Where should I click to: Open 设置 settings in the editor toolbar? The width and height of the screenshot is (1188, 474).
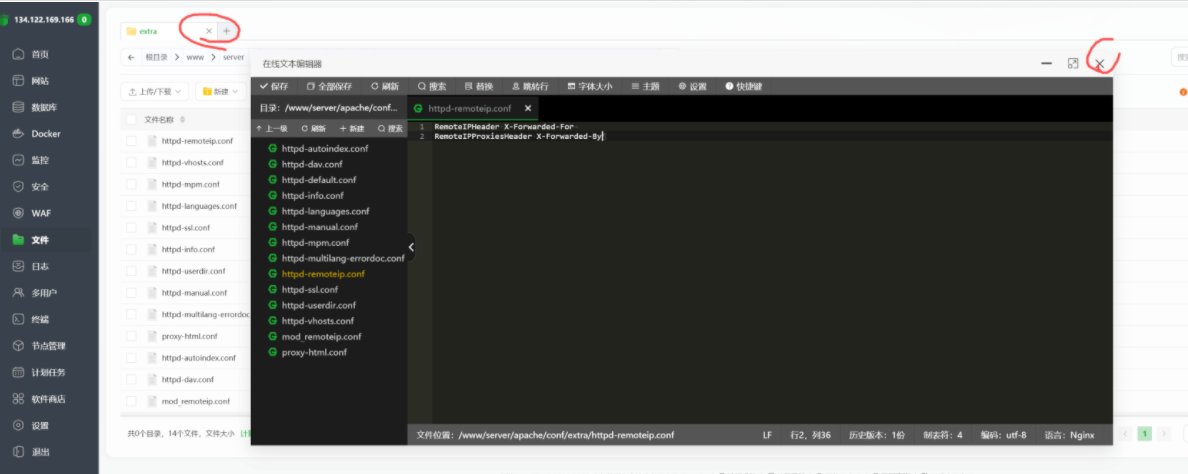pyautogui.click(x=692, y=86)
